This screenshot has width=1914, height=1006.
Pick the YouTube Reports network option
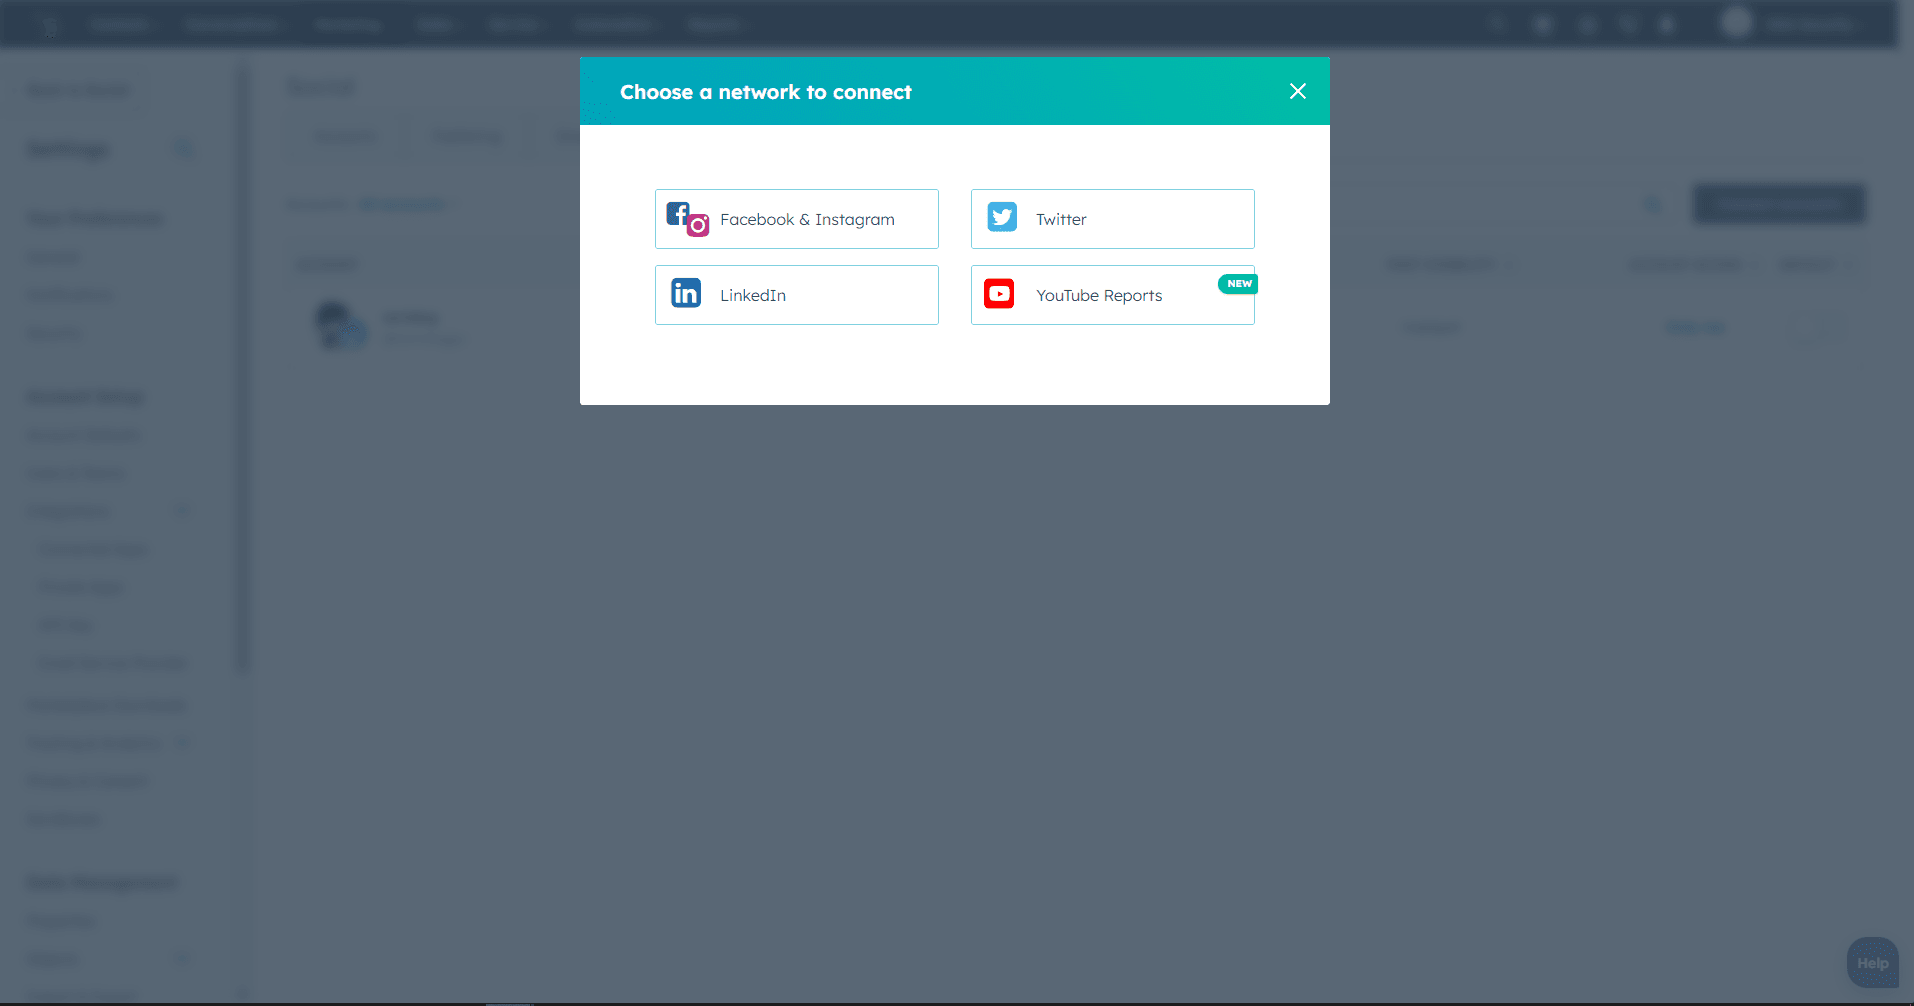tap(1112, 295)
